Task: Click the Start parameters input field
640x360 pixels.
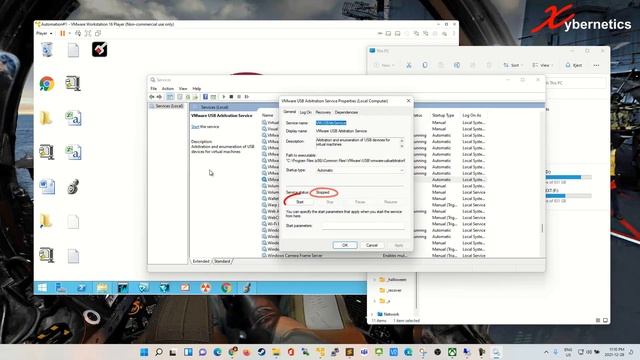Action: (x=363, y=226)
